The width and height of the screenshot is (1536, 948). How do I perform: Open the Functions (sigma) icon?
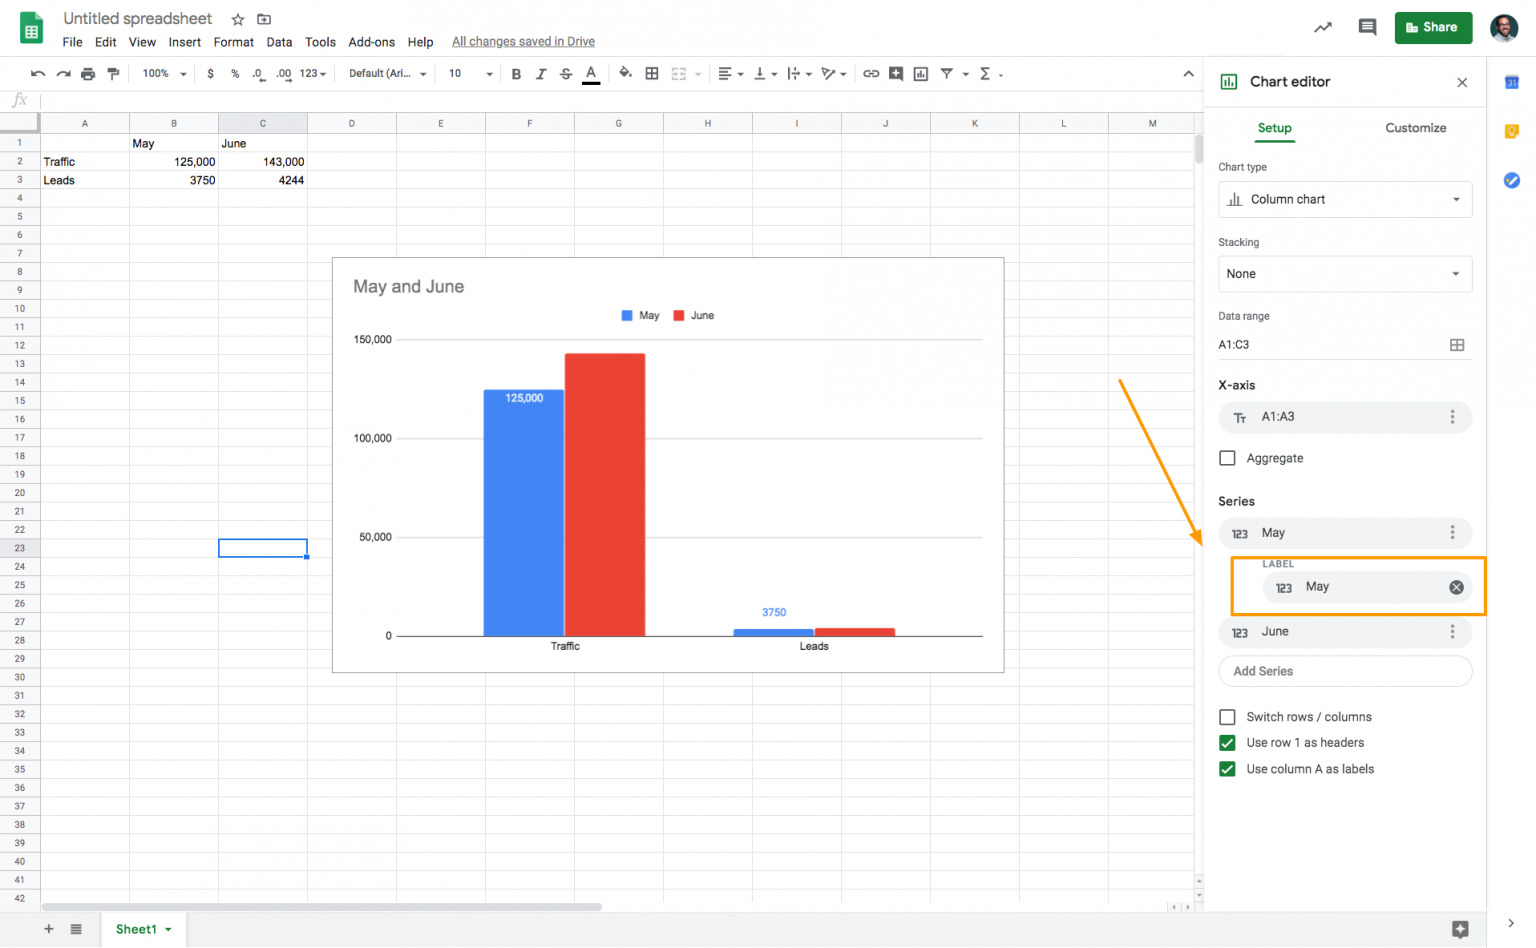coord(987,73)
